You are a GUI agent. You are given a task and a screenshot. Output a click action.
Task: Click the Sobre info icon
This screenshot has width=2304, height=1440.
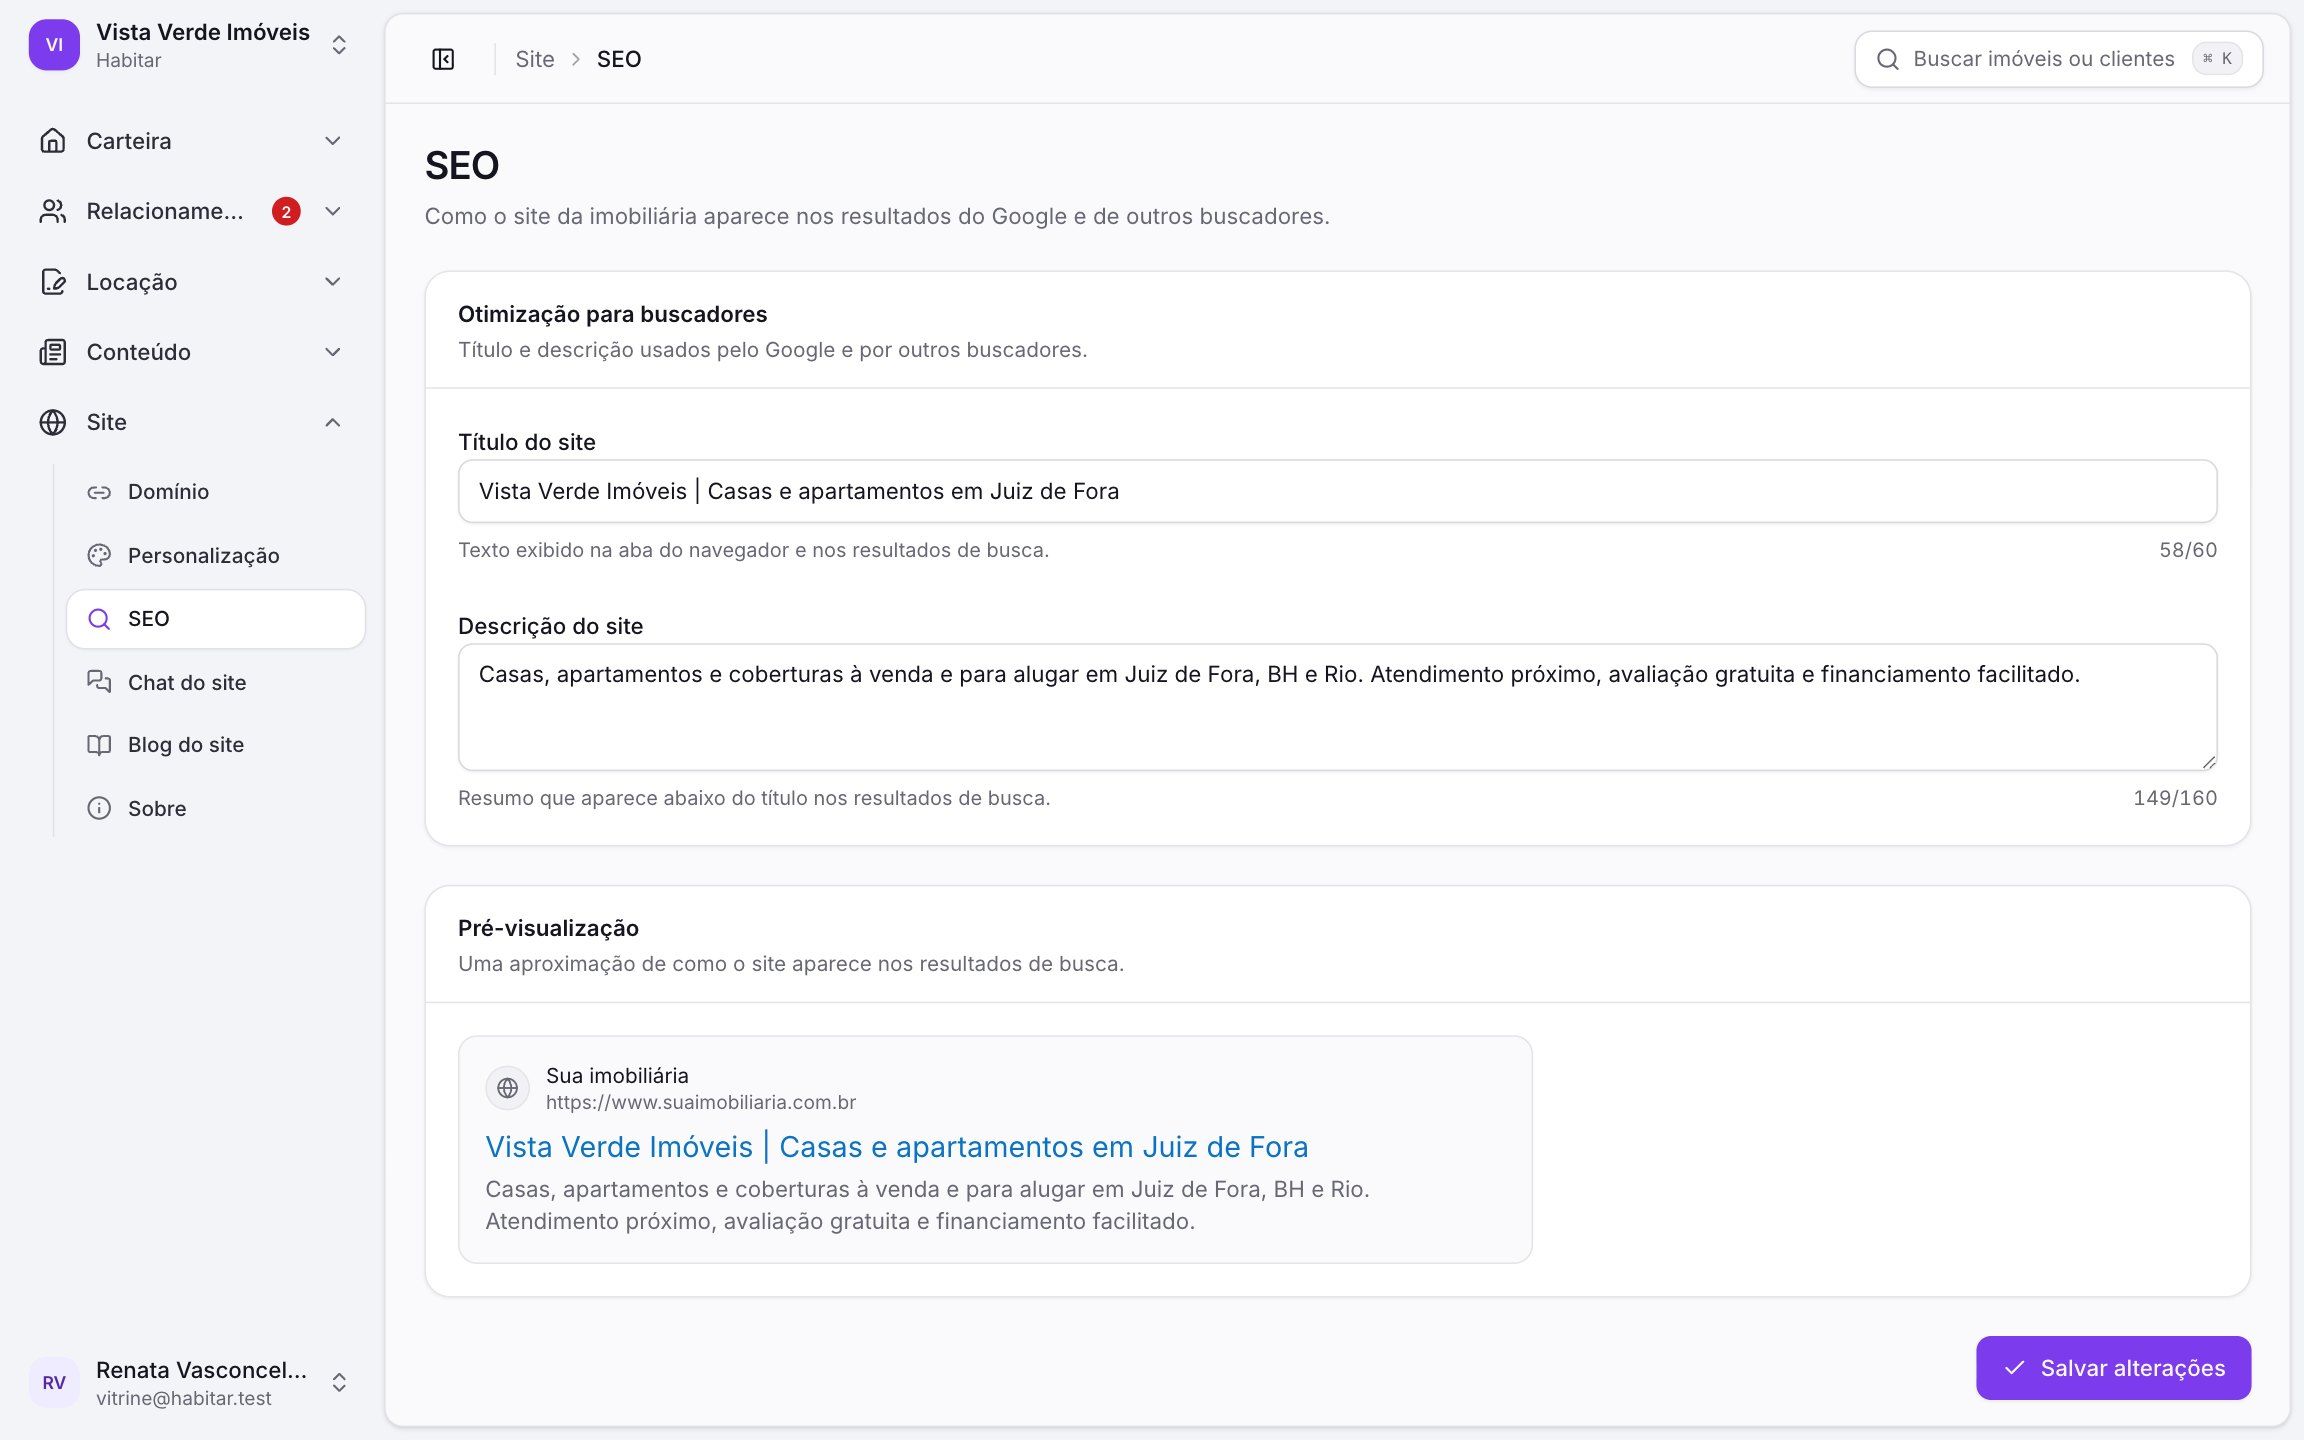99,808
